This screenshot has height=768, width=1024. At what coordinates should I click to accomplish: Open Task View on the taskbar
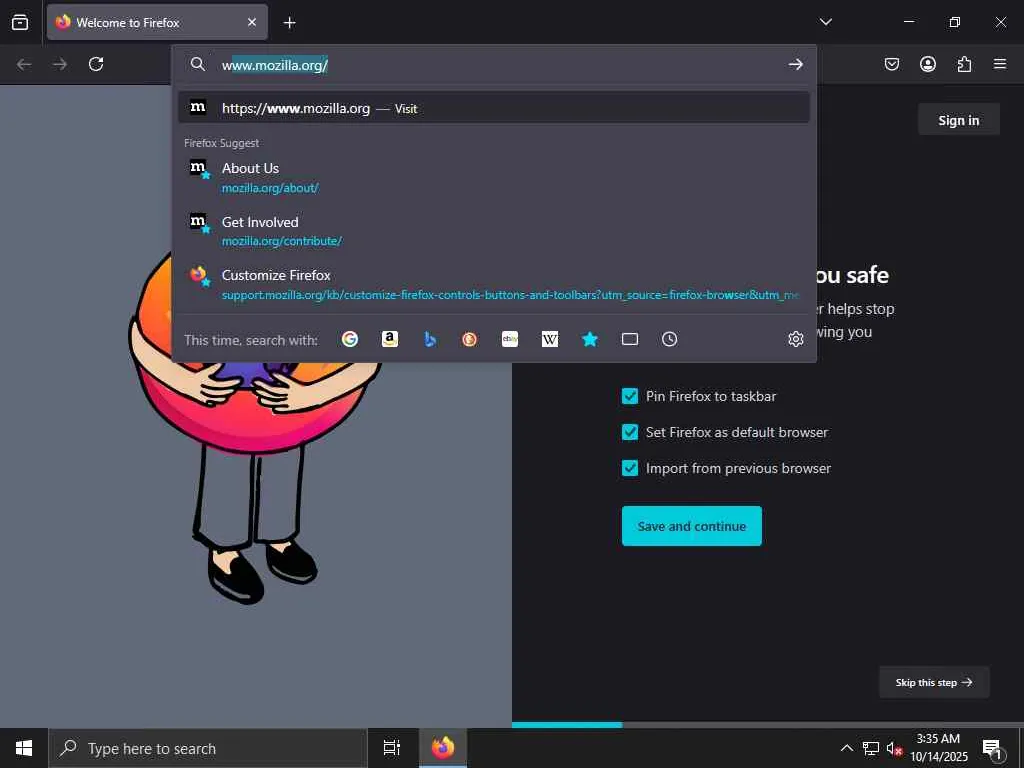click(391, 748)
